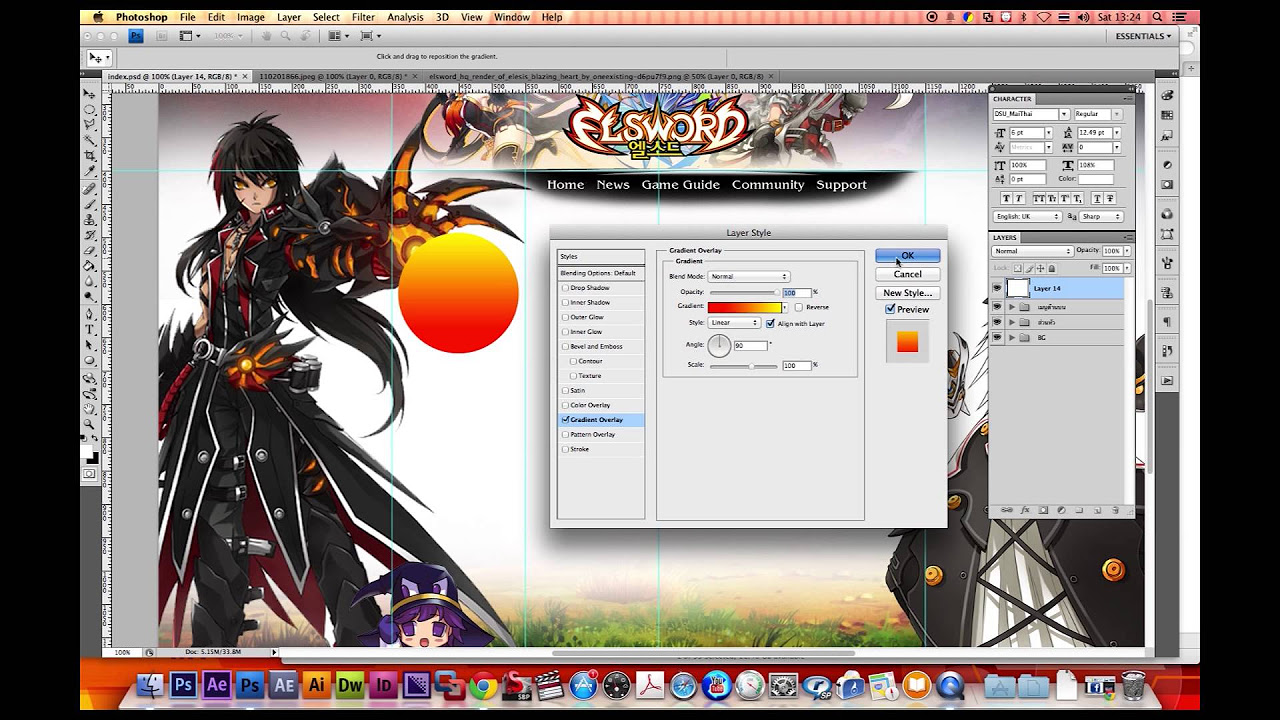
Task: Select the Eraser tool
Action: (90, 249)
